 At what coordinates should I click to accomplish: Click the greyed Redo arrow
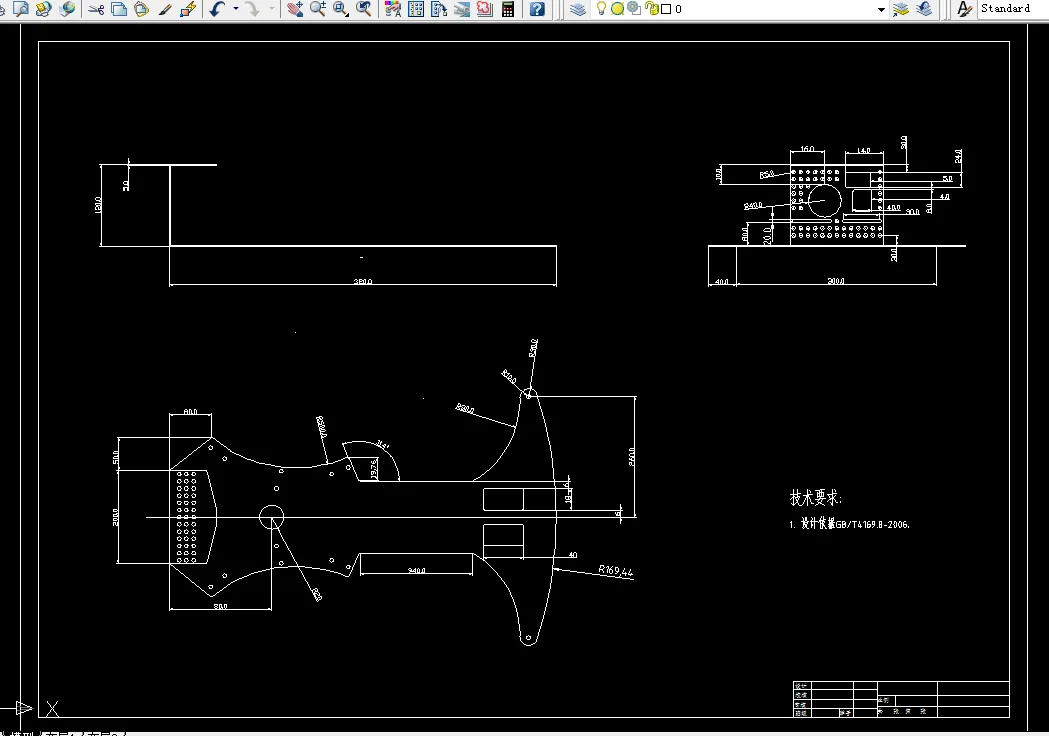(x=253, y=9)
